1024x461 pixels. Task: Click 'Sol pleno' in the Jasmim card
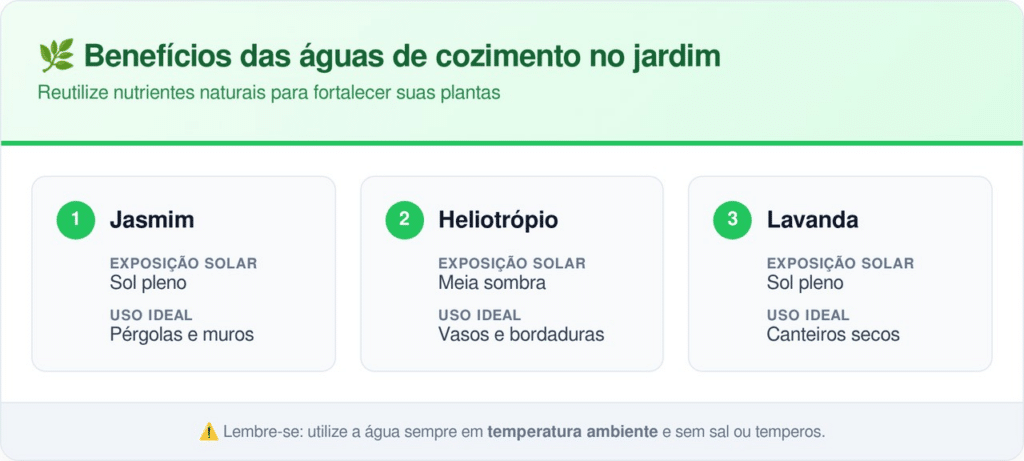[x=148, y=283]
